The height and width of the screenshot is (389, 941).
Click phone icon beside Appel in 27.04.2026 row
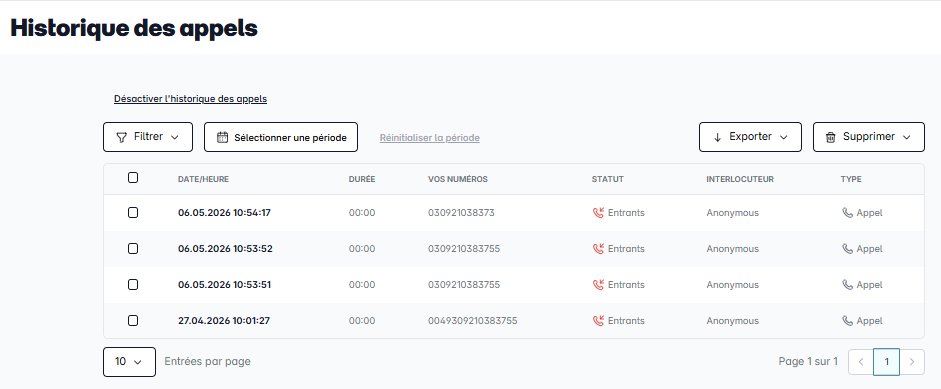[x=847, y=321]
